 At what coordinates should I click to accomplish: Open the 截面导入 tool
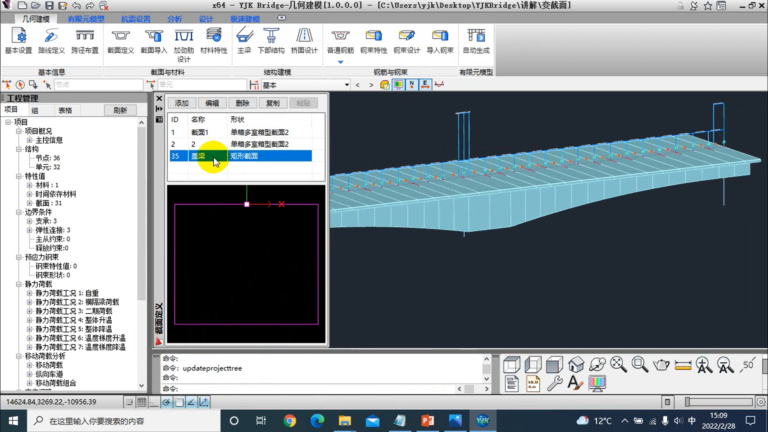coord(154,41)
